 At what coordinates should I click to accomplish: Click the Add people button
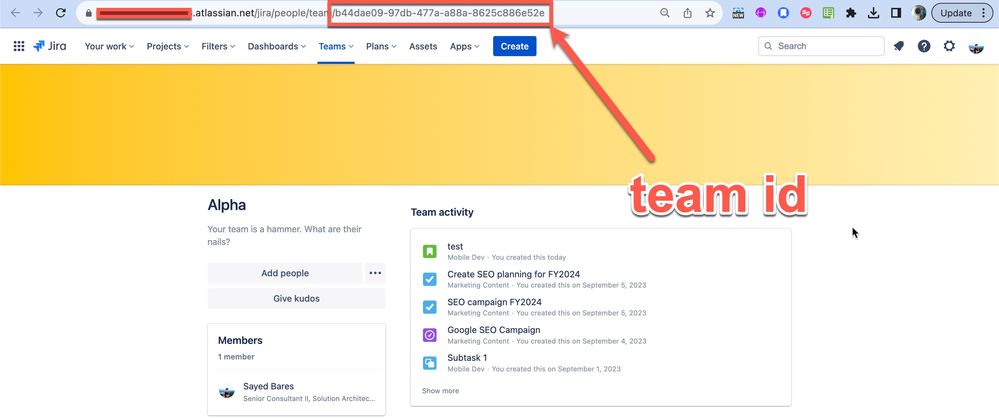coord(285,273)
